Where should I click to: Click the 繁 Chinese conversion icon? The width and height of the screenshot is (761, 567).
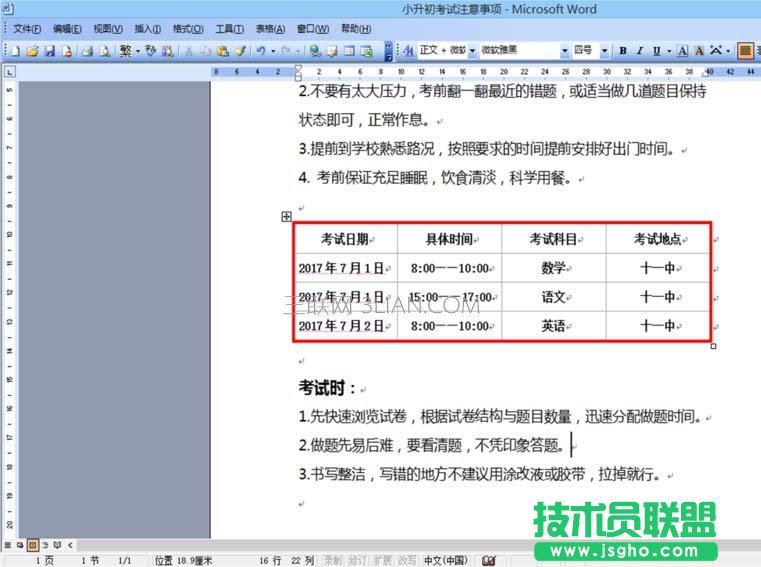126,50
